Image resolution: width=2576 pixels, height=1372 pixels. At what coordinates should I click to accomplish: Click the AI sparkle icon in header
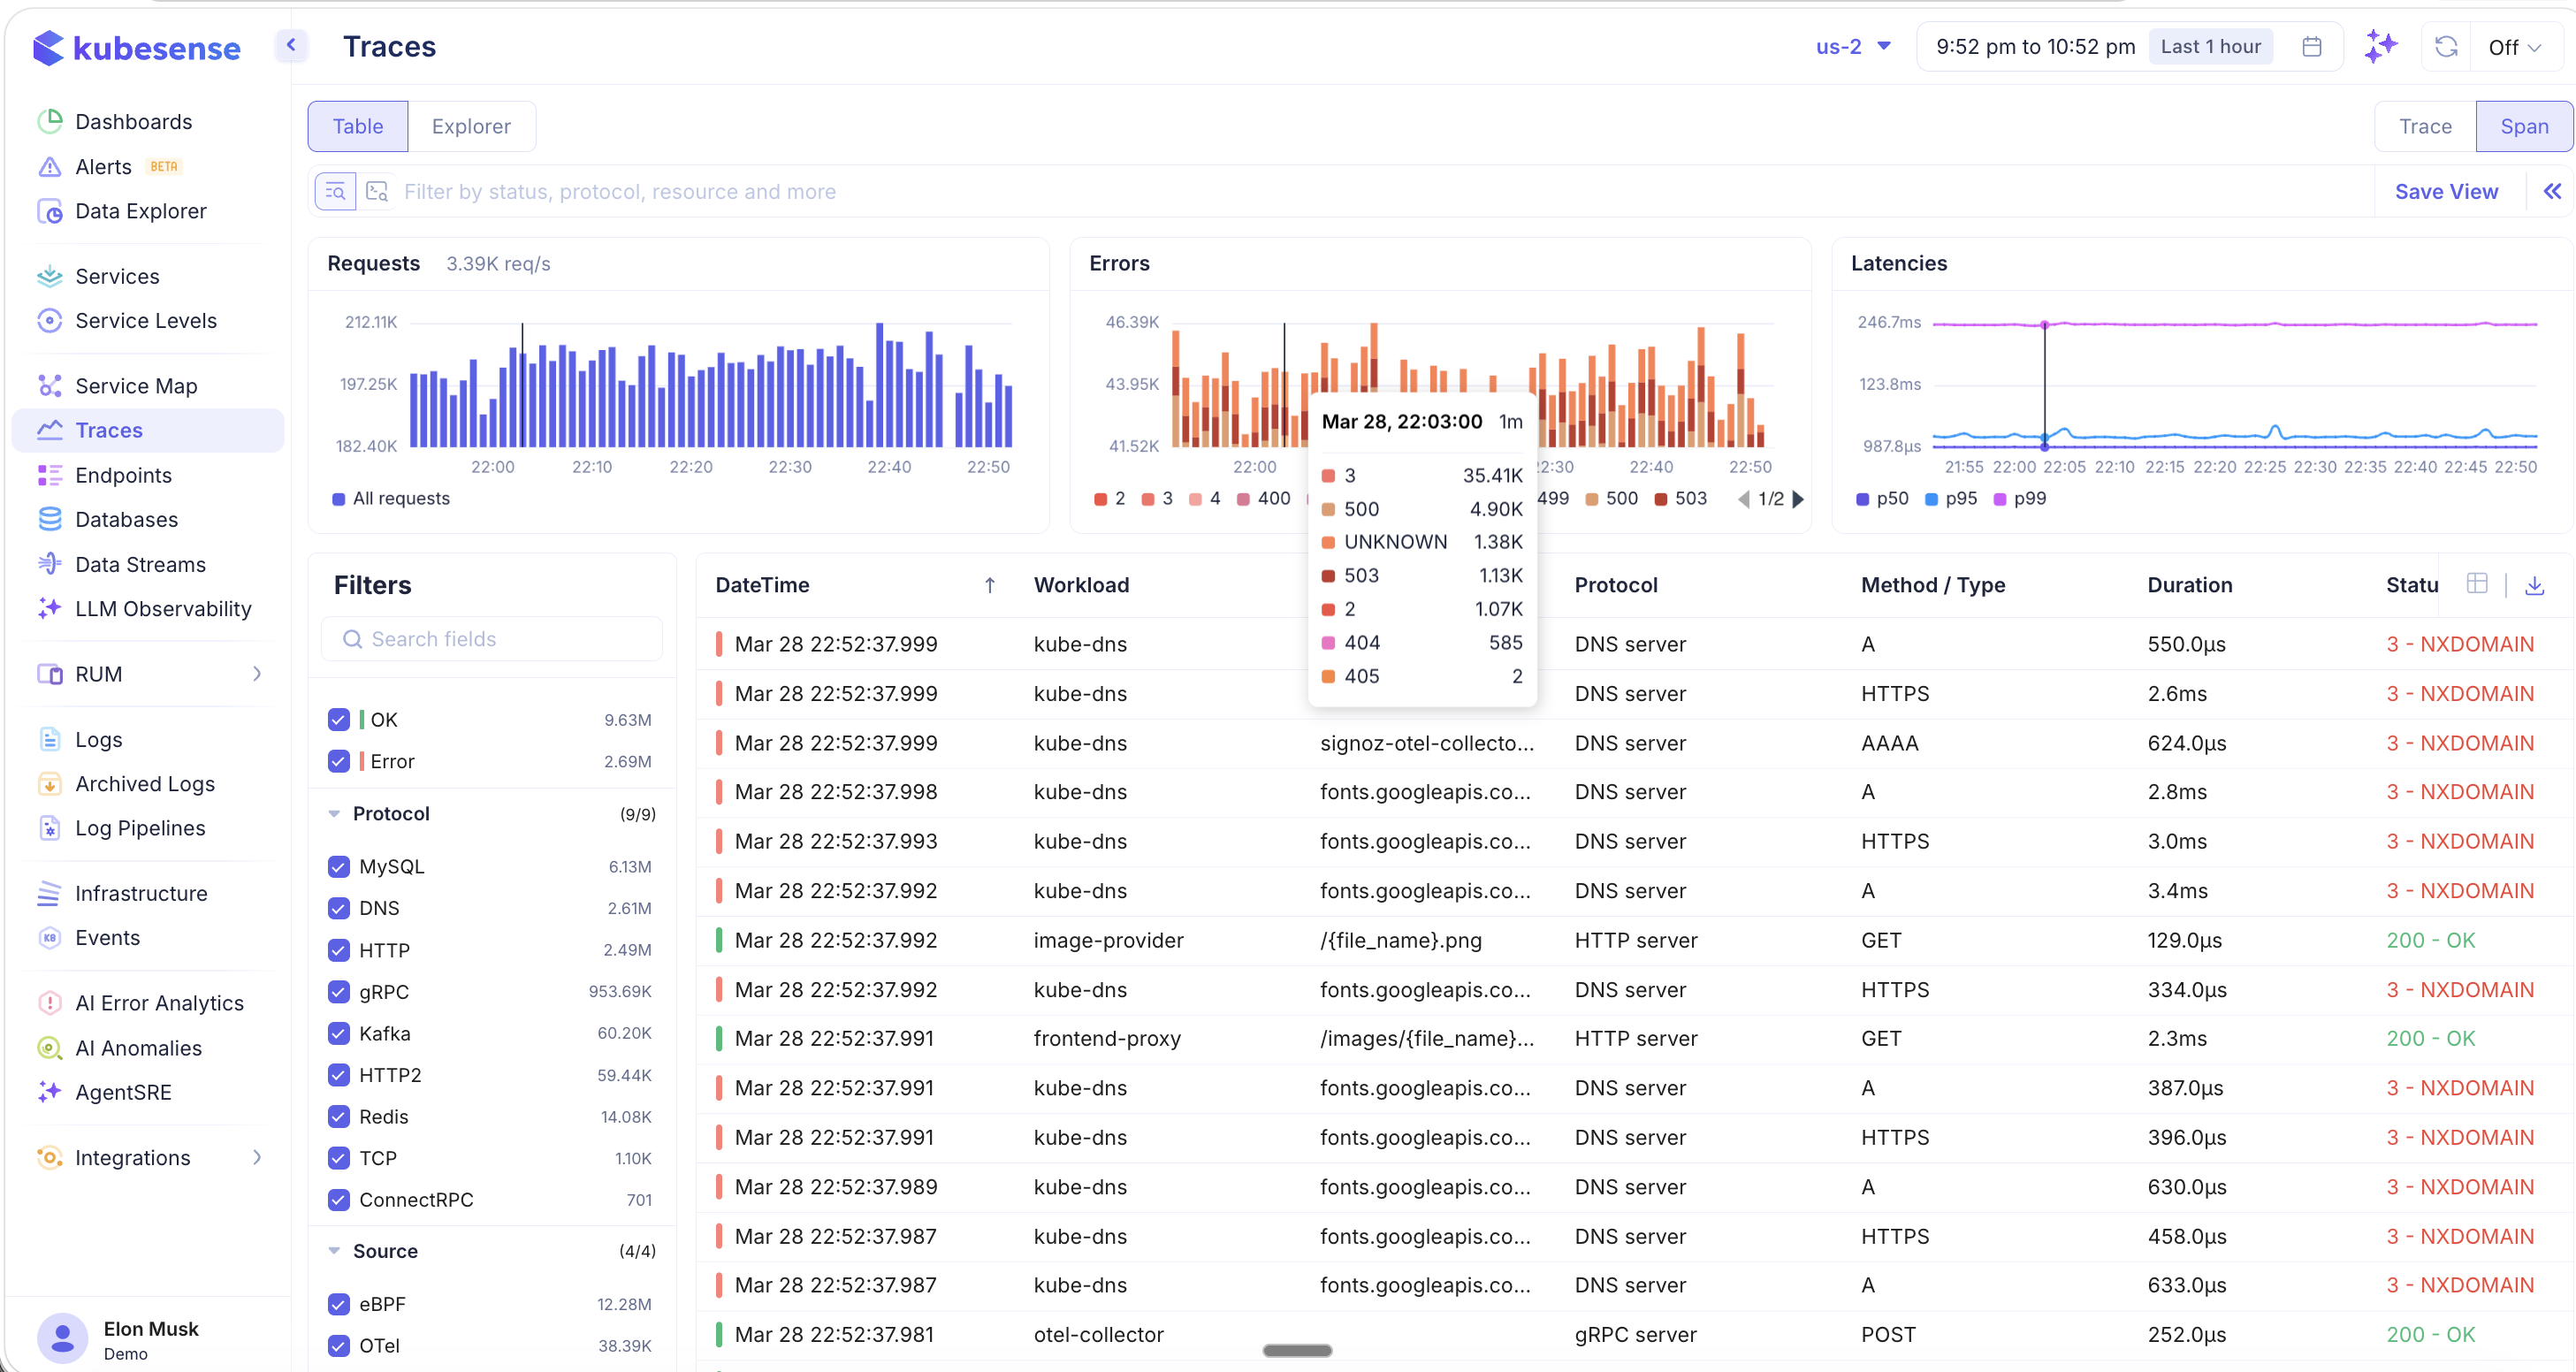[2380, 47]
